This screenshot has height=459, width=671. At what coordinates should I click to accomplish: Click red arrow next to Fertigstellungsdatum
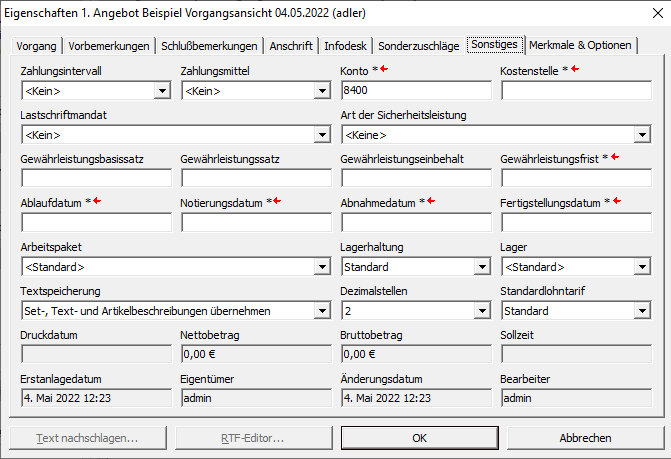tap(617, 202)
